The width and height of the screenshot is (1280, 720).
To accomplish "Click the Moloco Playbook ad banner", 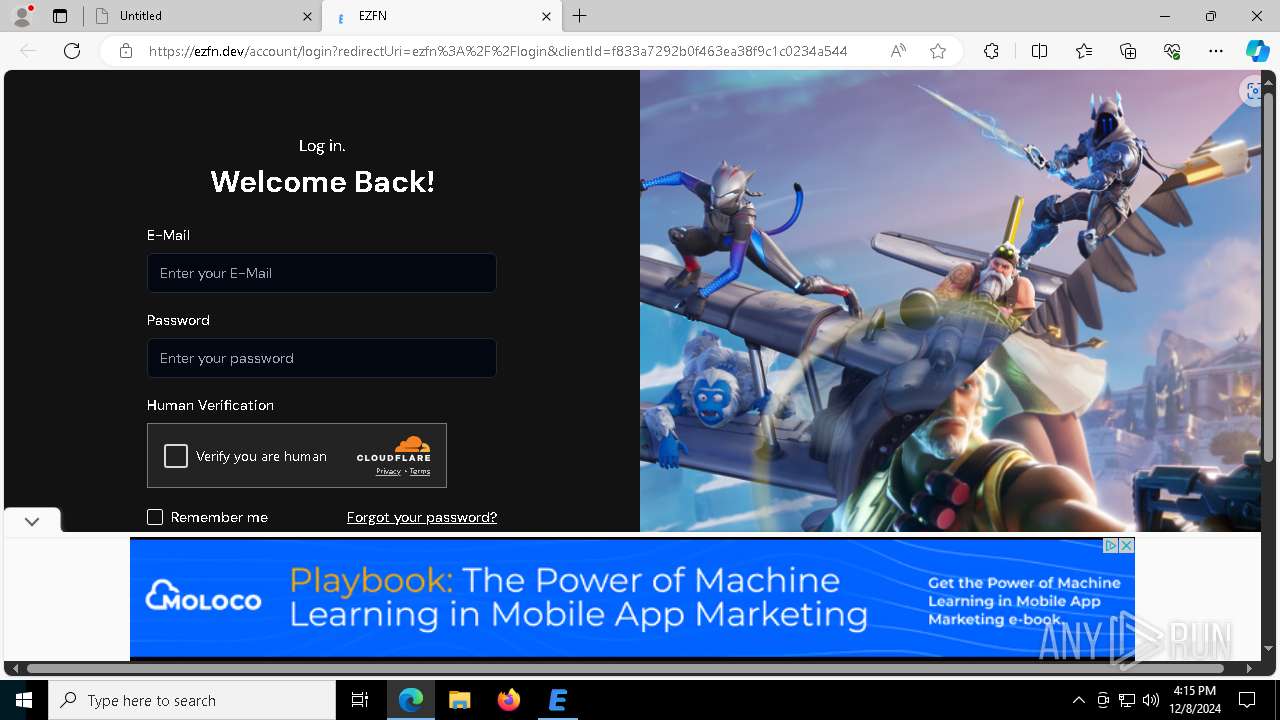I will click(x=632, y=598).
